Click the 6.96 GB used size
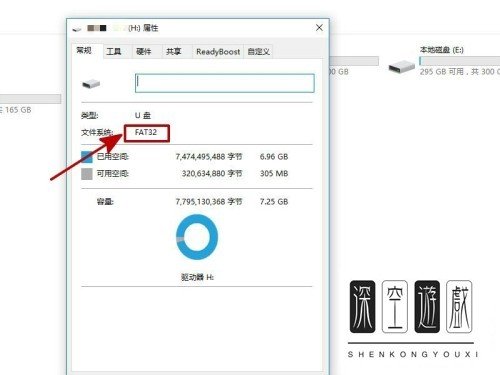This screenshot has width=500, height=375. (x=274, y=157)
